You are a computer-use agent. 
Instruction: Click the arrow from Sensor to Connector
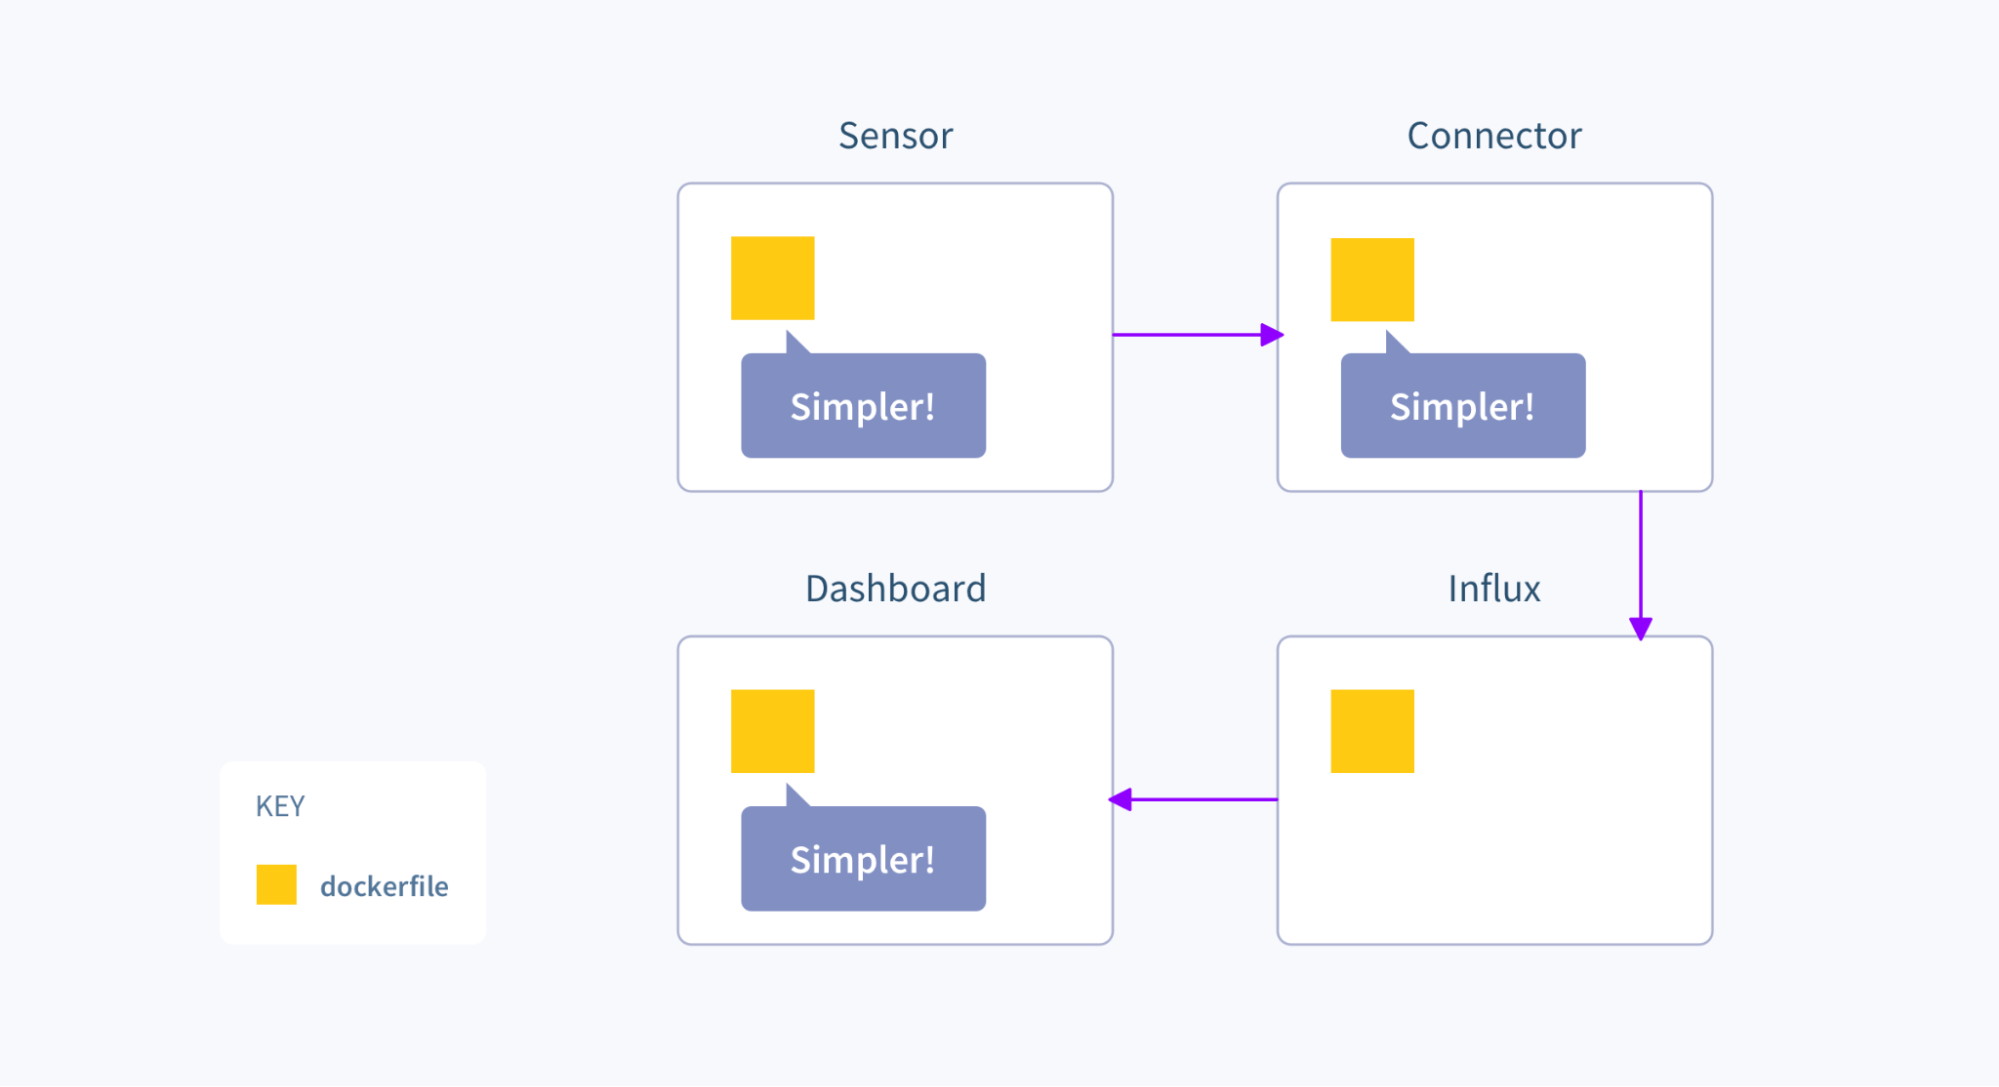tap(1190, 335)
